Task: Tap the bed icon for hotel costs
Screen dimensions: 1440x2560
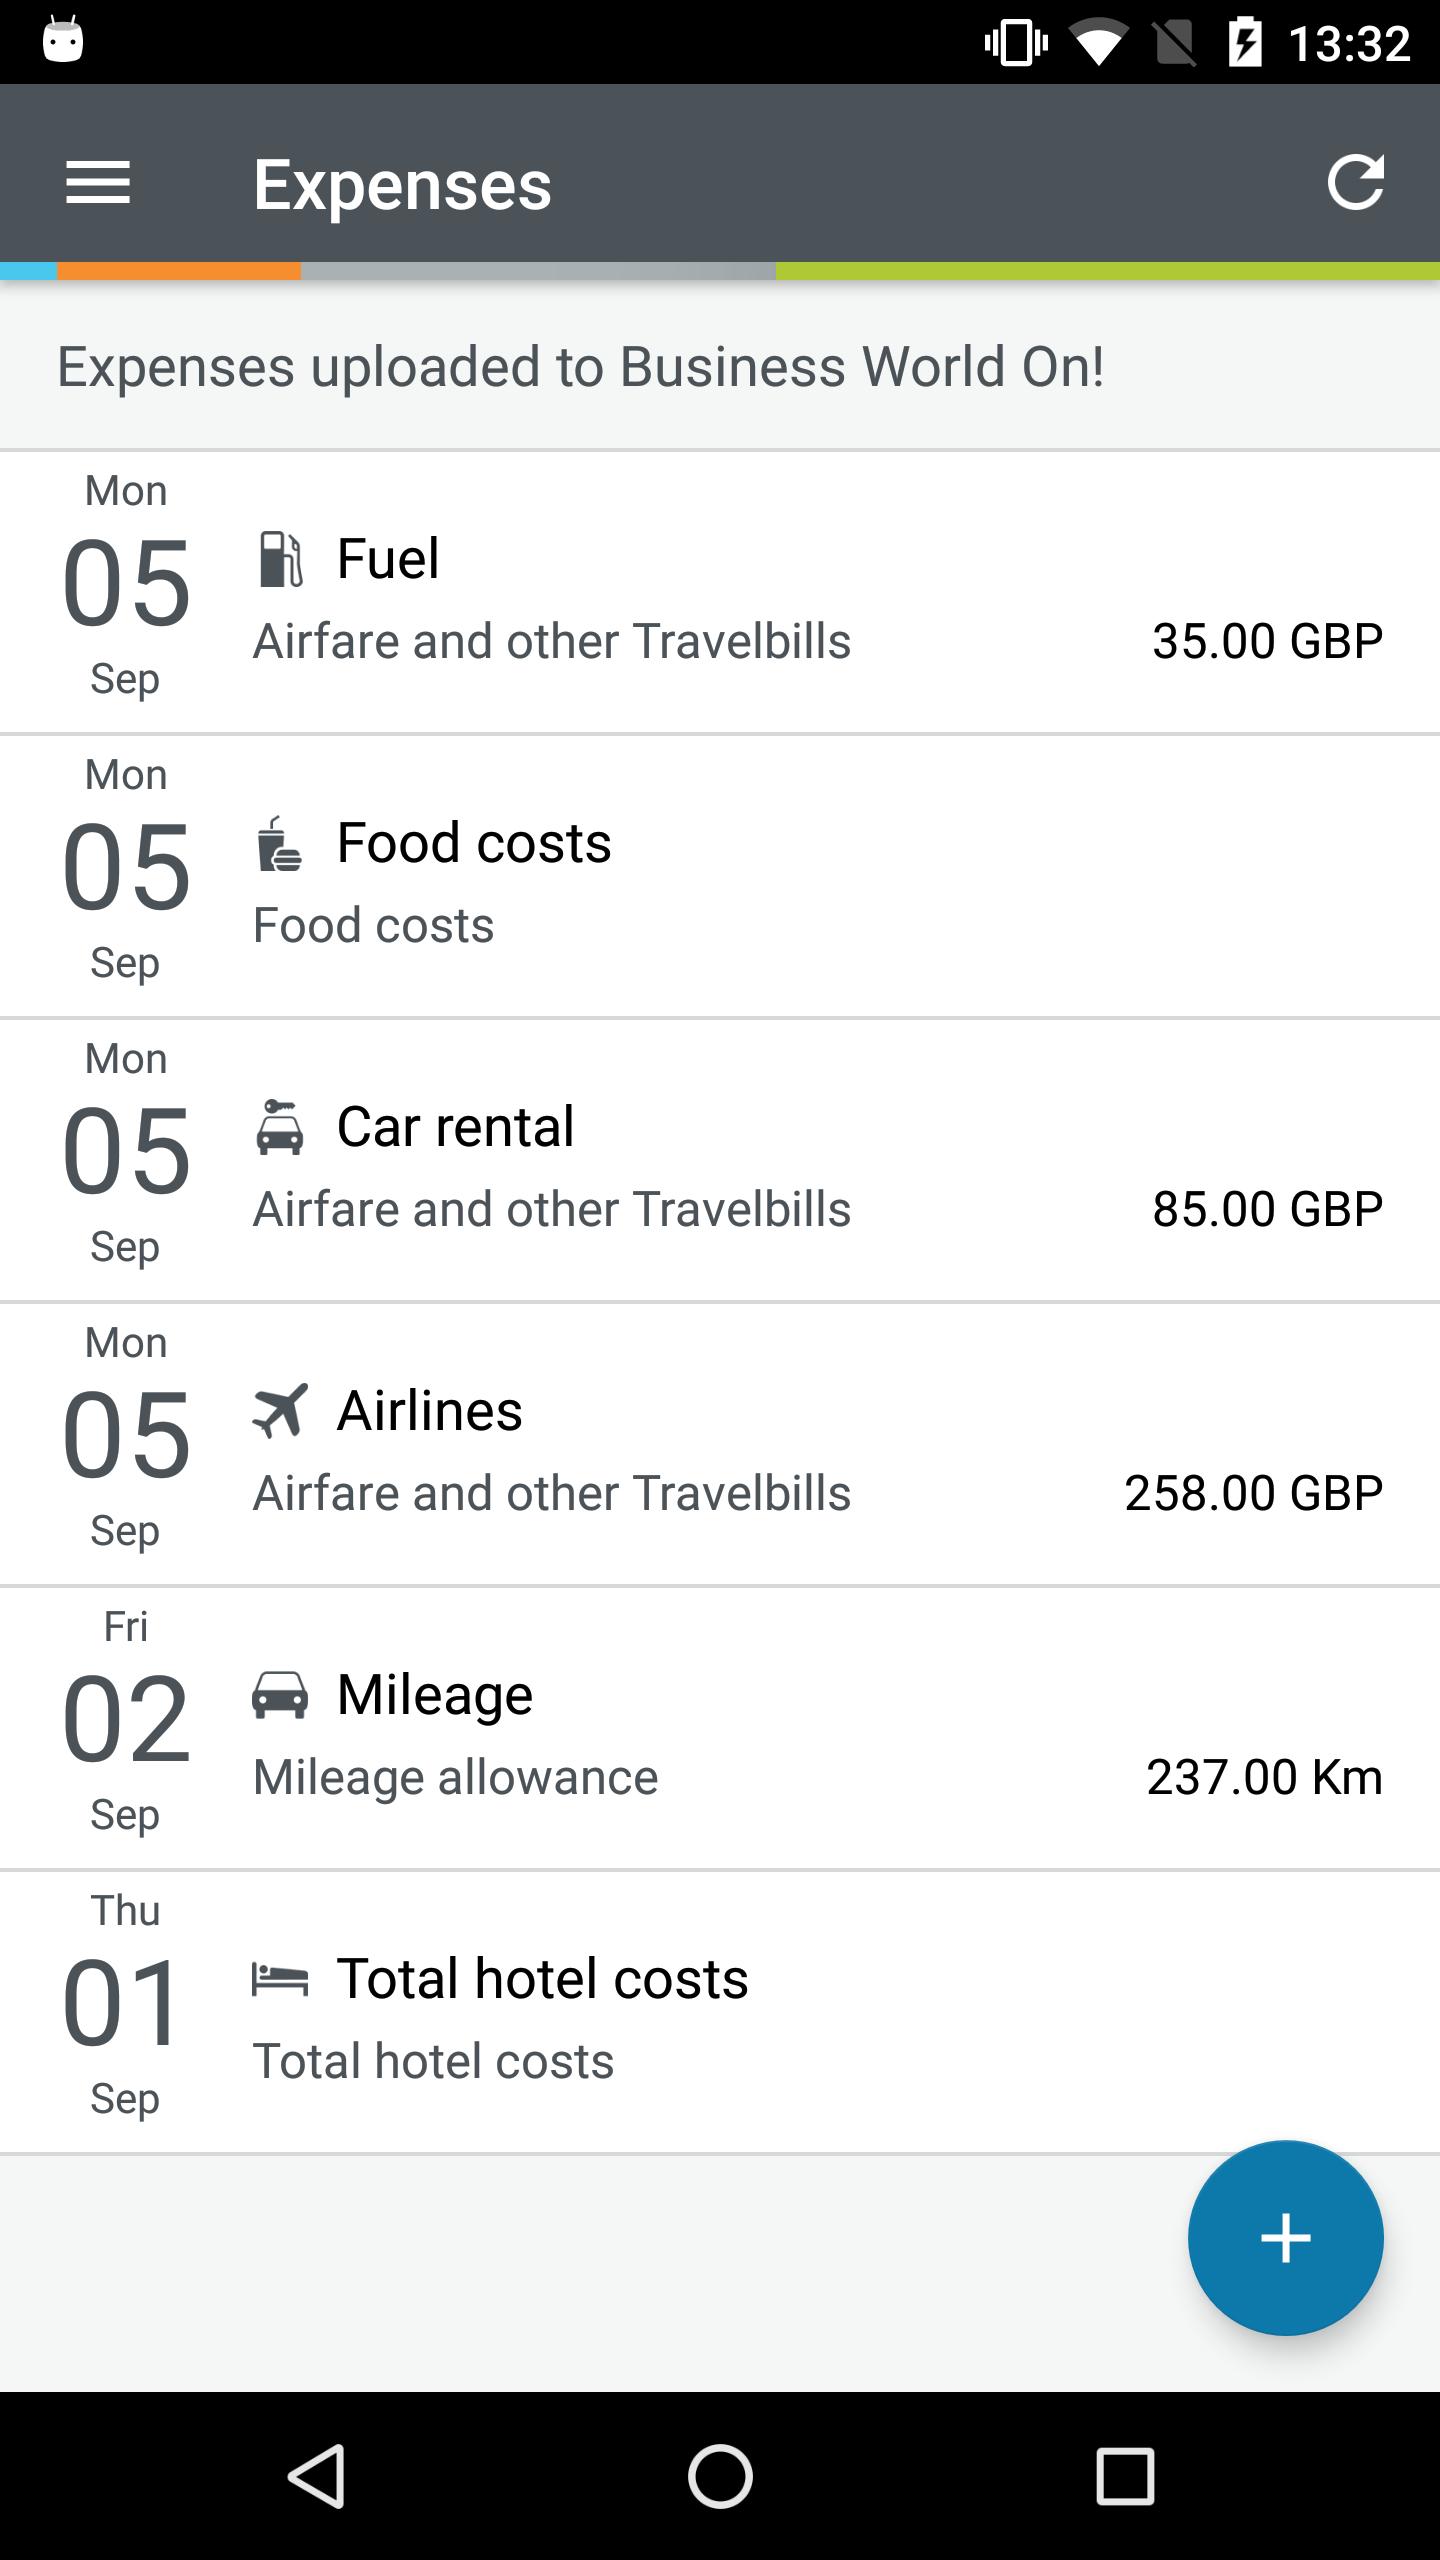Action: tap(280, 1979)
